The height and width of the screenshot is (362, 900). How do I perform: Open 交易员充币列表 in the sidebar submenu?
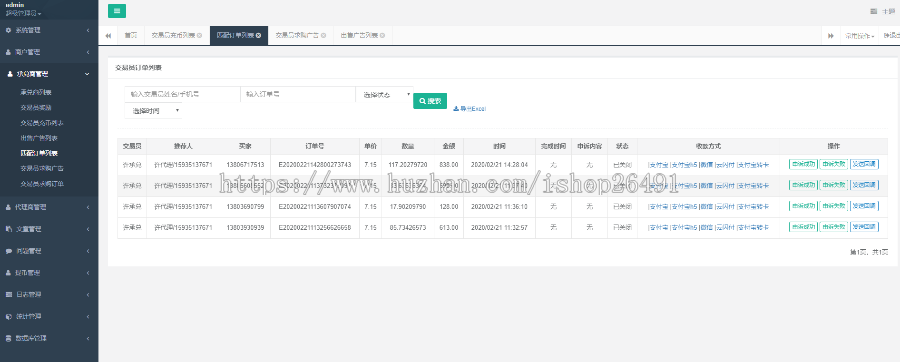(42, 123)
